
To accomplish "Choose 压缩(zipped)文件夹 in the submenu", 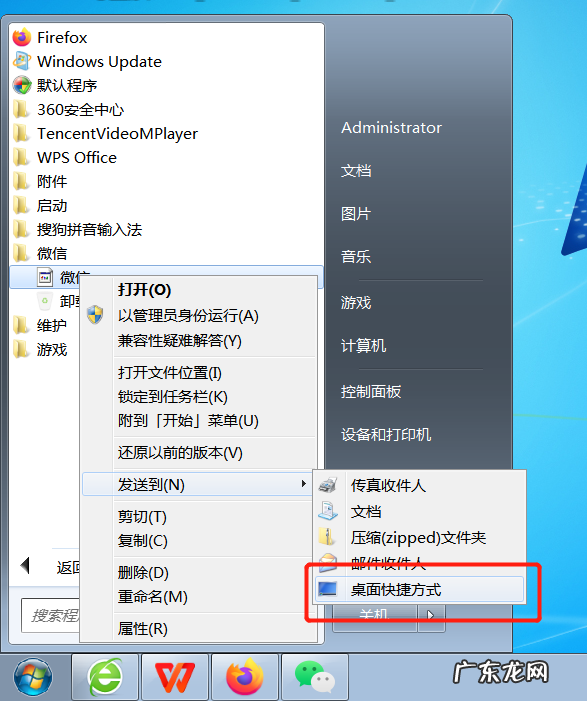I will tap(419, 537).
